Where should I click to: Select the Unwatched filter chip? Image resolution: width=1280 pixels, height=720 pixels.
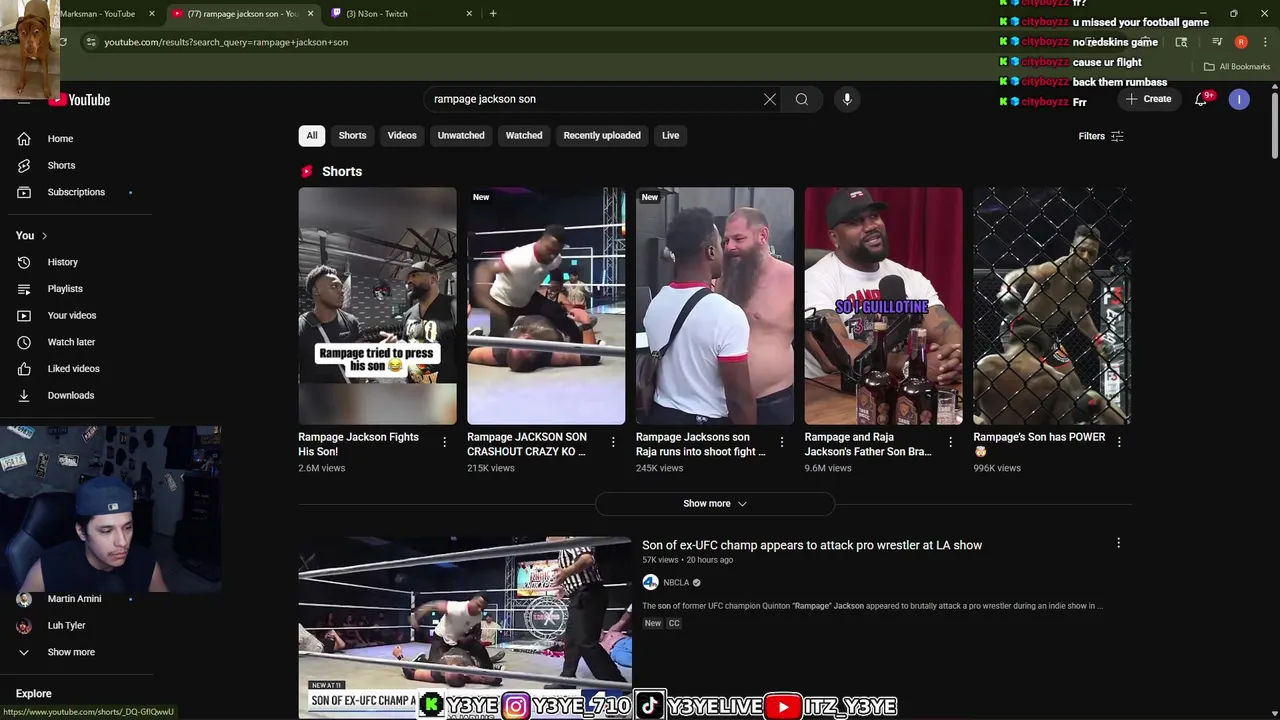click(461, 136)
